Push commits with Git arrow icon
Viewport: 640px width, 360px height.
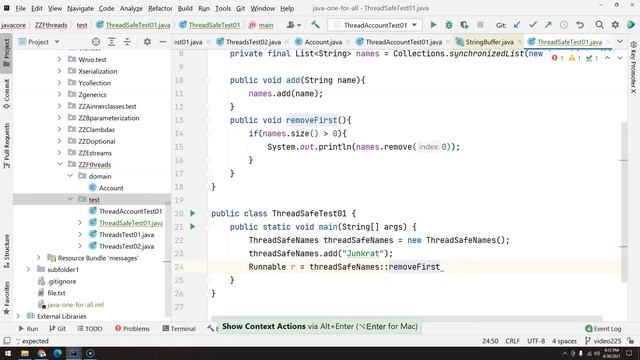tap(548, 25)
